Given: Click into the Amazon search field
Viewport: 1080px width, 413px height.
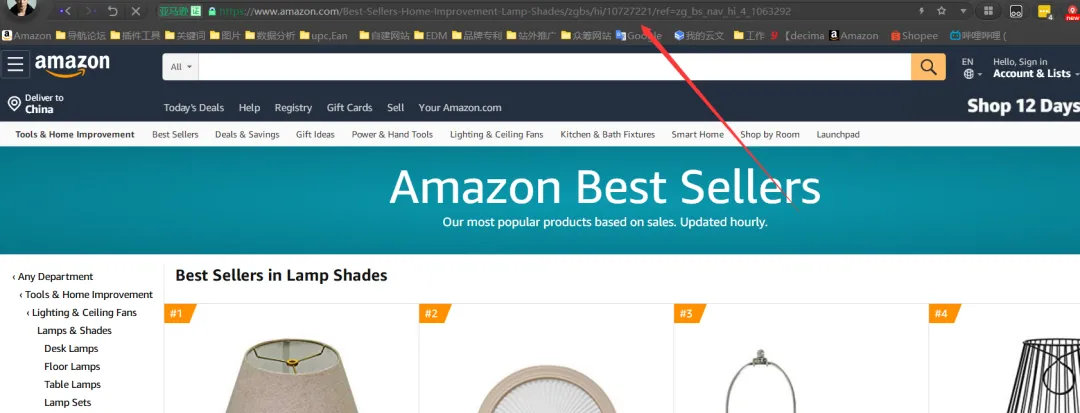Looking at the screenshot, I should coord(554,67).
